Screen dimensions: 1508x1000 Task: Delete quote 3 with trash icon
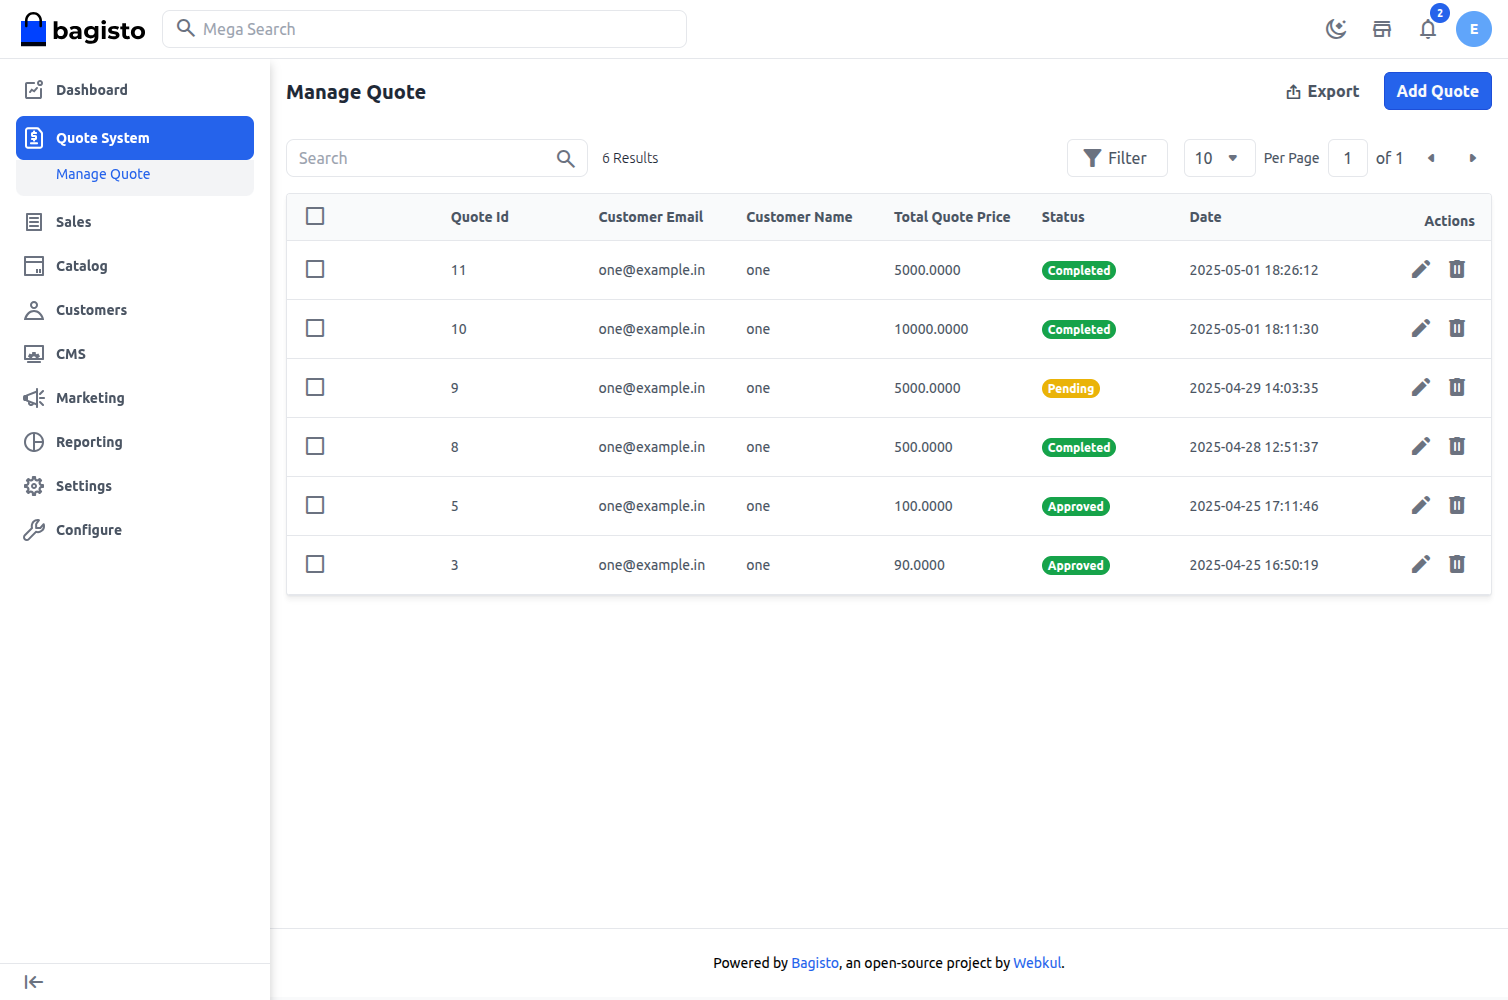(x=1457, y=564)
